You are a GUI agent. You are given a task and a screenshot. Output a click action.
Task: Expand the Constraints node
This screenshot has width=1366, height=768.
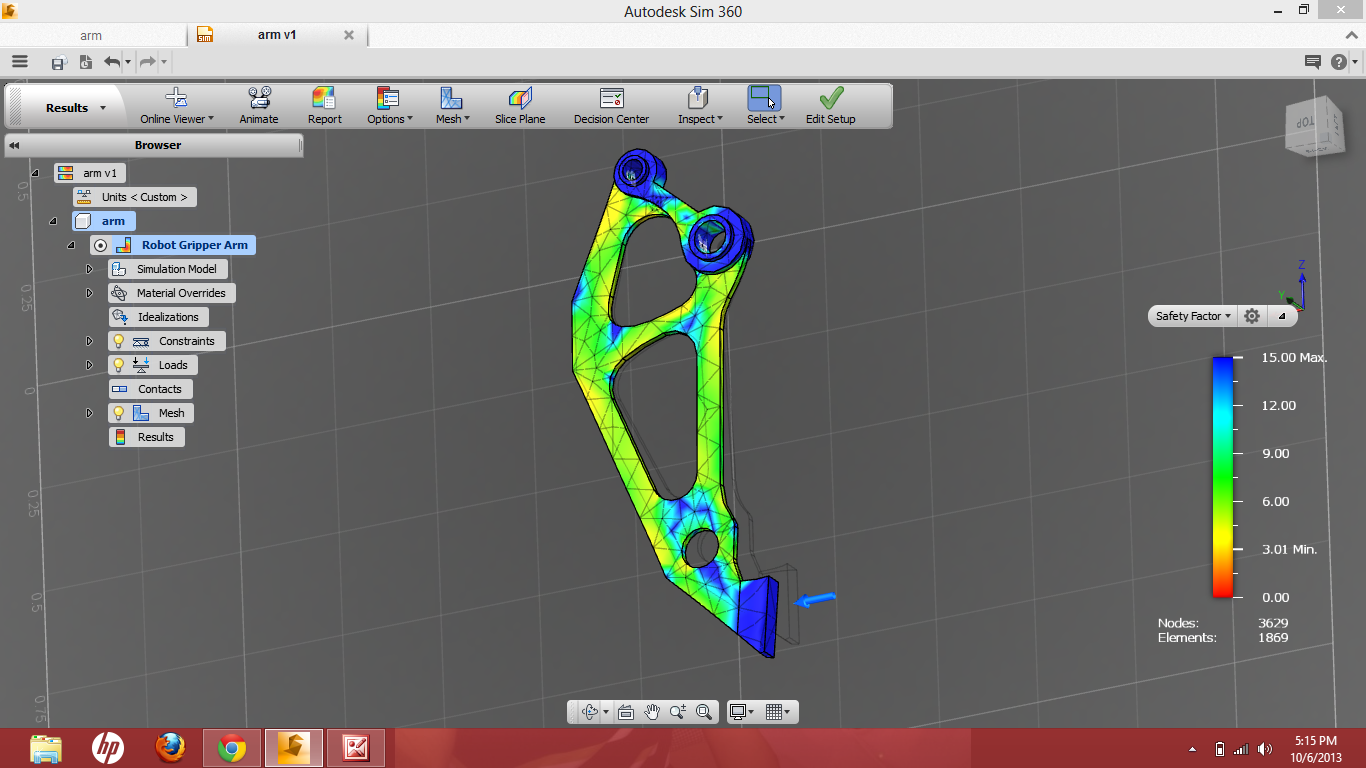[89, 341]
